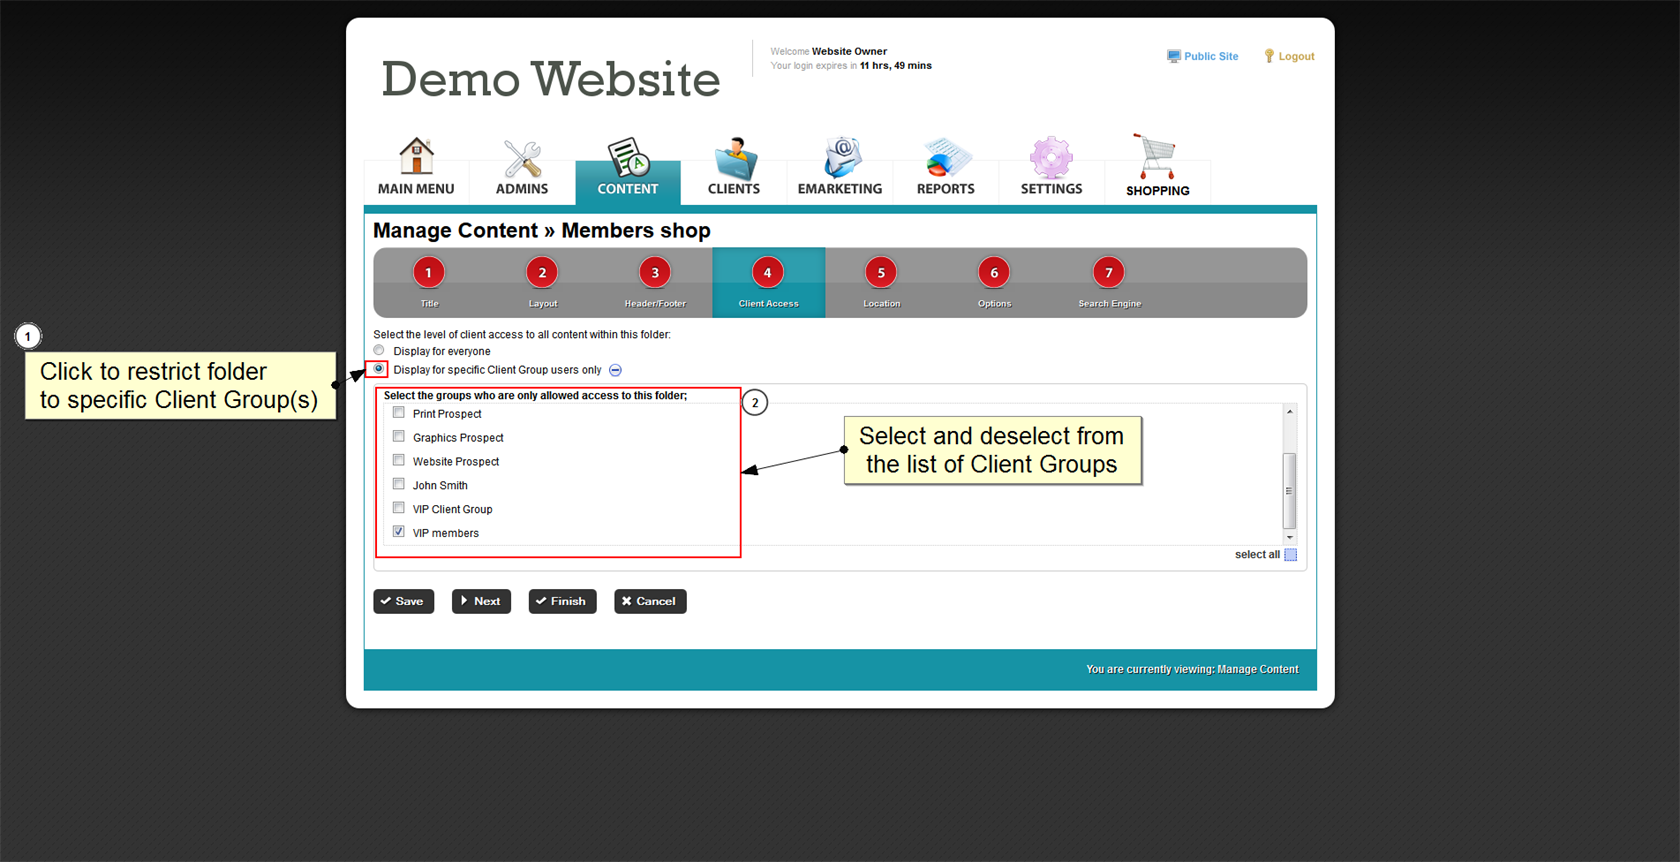Open the Shopping cart icon
Viewport: 1680px width, 862px height.
pyautogui.click(x=1157, y=158)
